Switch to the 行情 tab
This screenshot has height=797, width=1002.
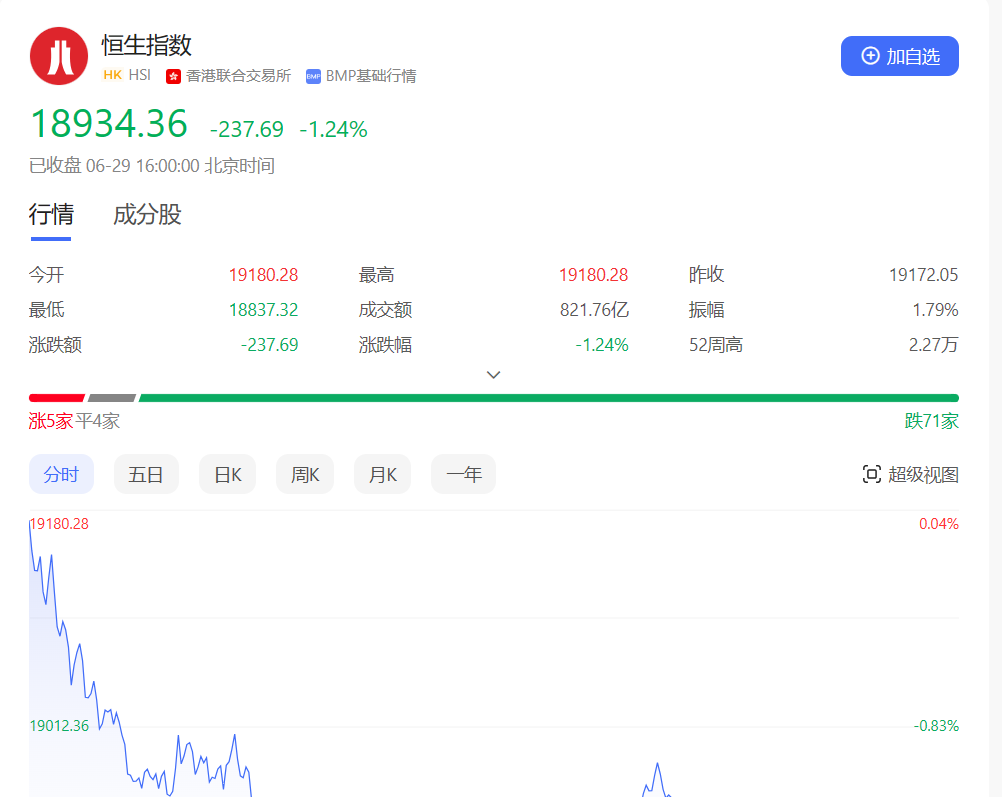pos(51,215)
